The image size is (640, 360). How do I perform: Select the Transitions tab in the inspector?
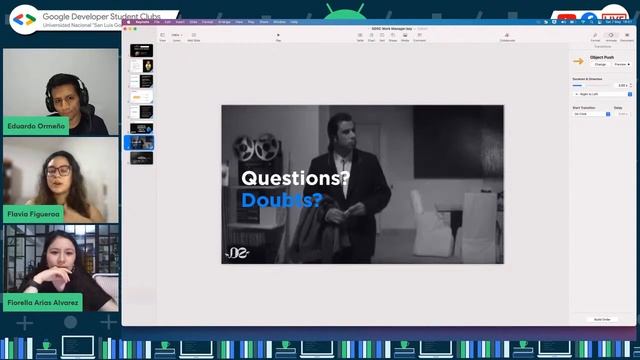(602, 47)
